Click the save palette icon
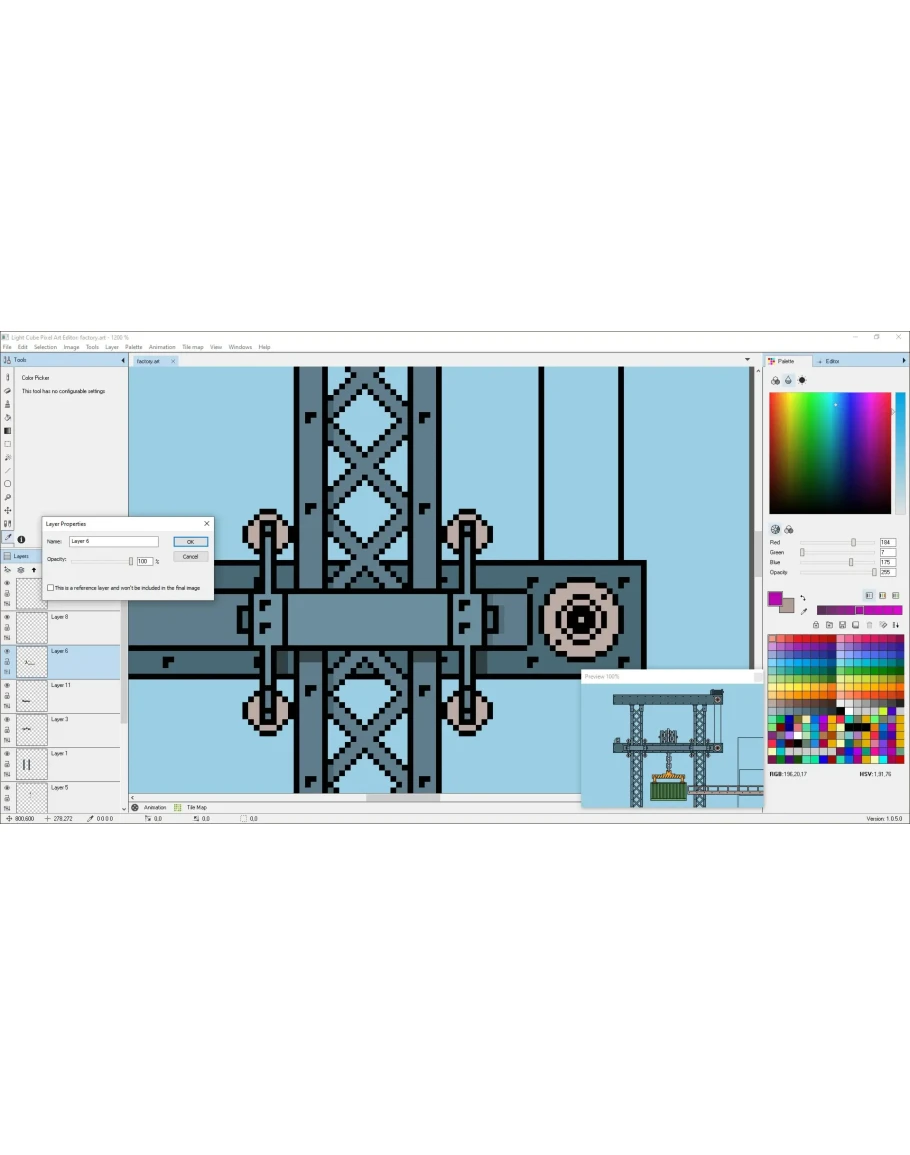The image size is (910, 1155). point(842,625)
